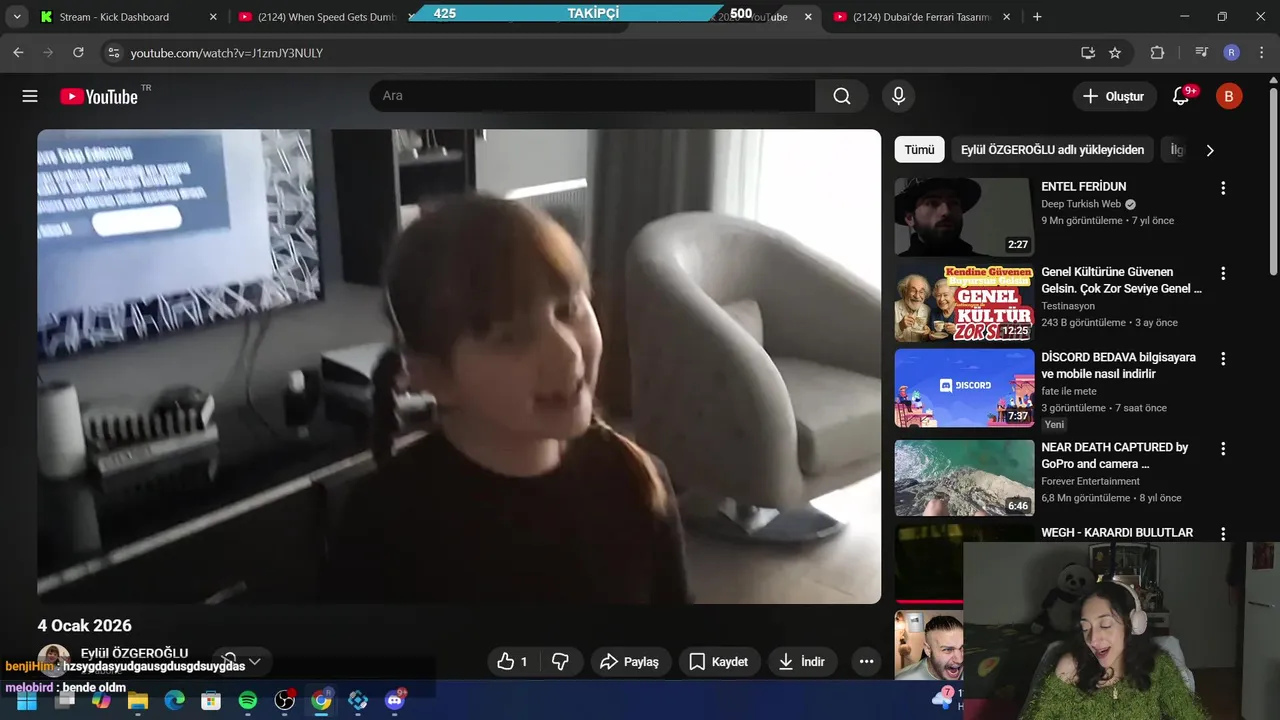Open Spotify from the taskbar
The height and width of the screenshot is (720, 1280).
tap(247, 701)
